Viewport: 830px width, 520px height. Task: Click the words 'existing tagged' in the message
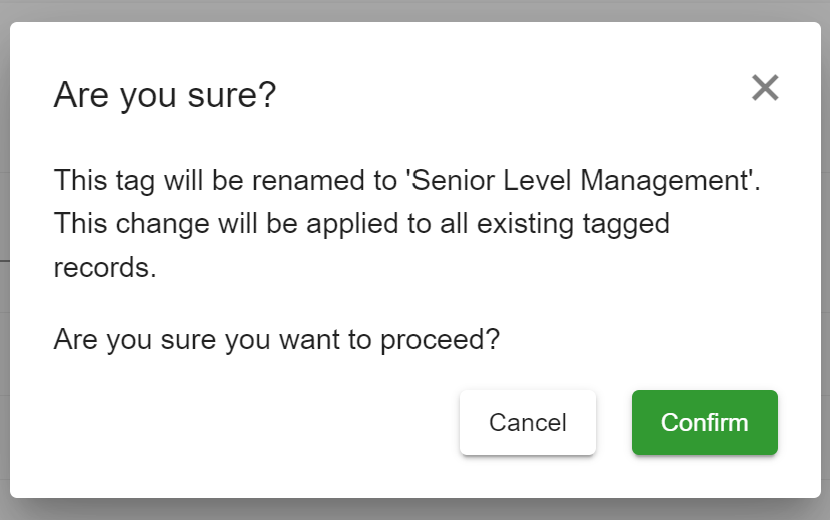[x=573, y=224]
